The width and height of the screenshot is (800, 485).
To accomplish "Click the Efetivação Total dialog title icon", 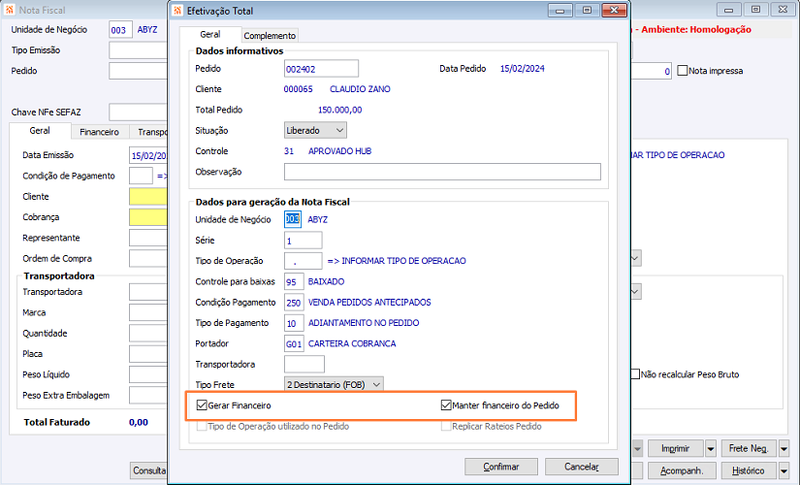I will coord(177,10).
